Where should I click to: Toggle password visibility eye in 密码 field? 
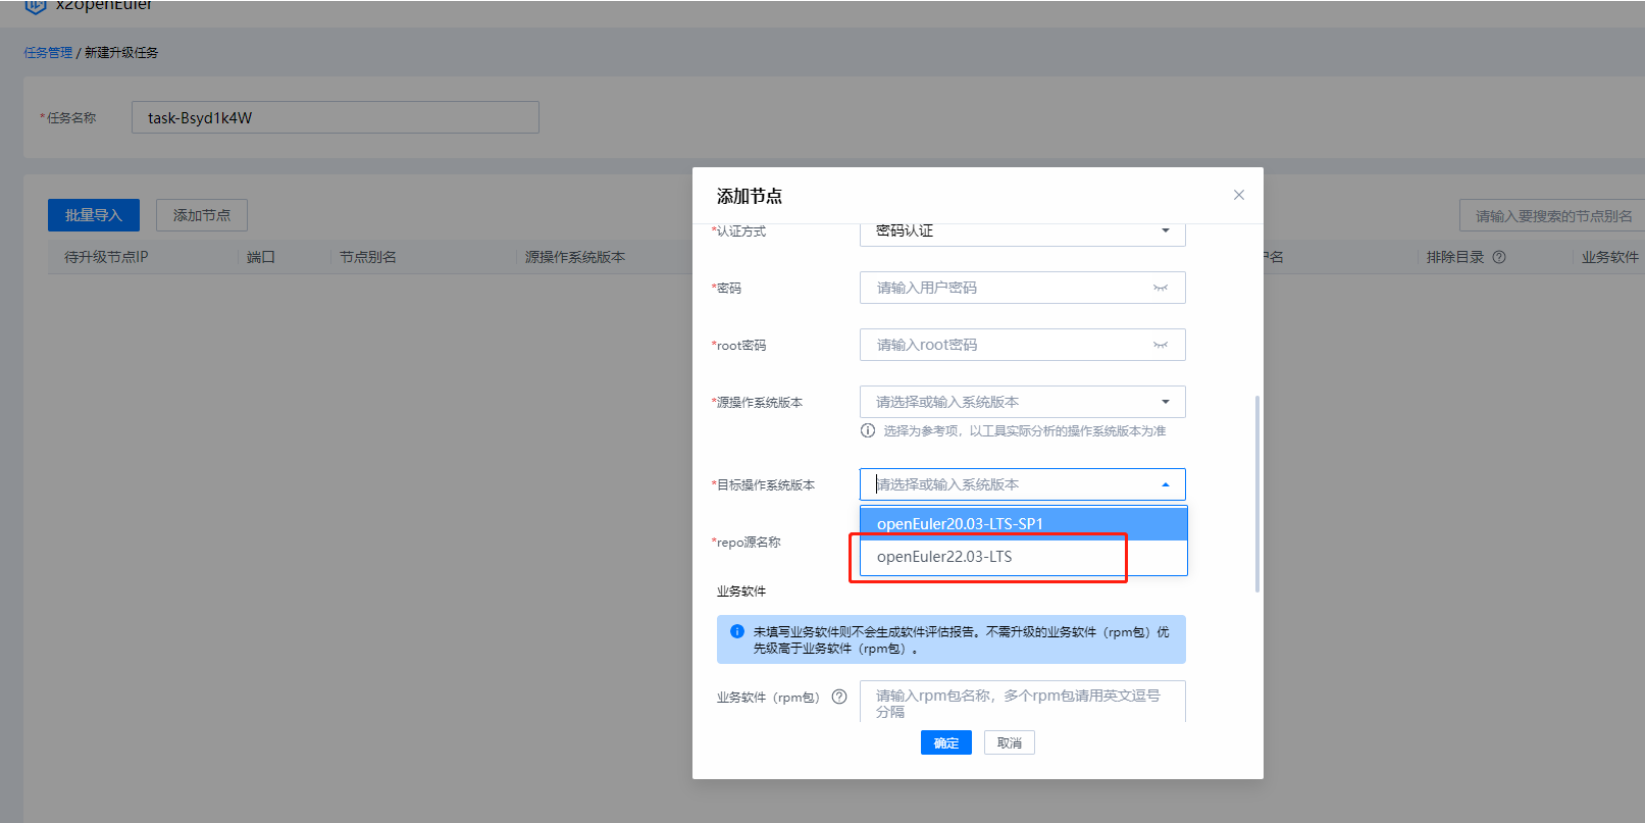1160,288
